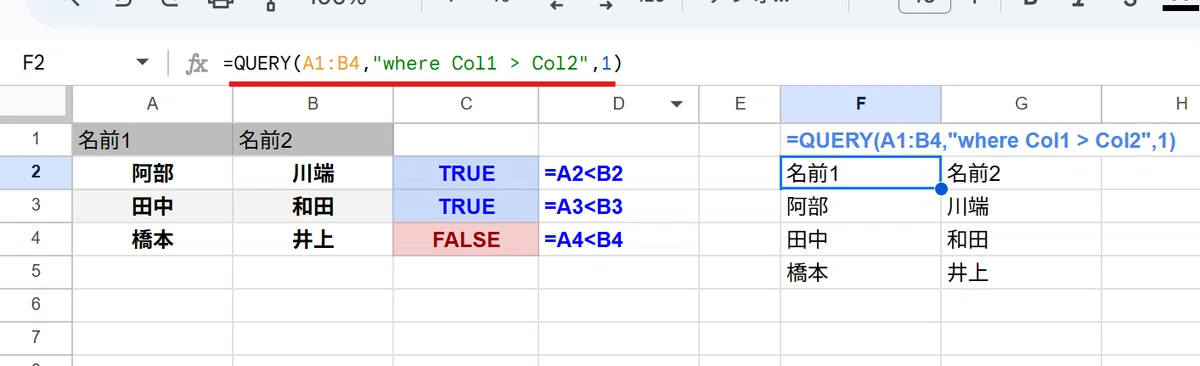Select column E header
Image resolution: width=1200 pixels, height=366 pixels.
[740, 103]
